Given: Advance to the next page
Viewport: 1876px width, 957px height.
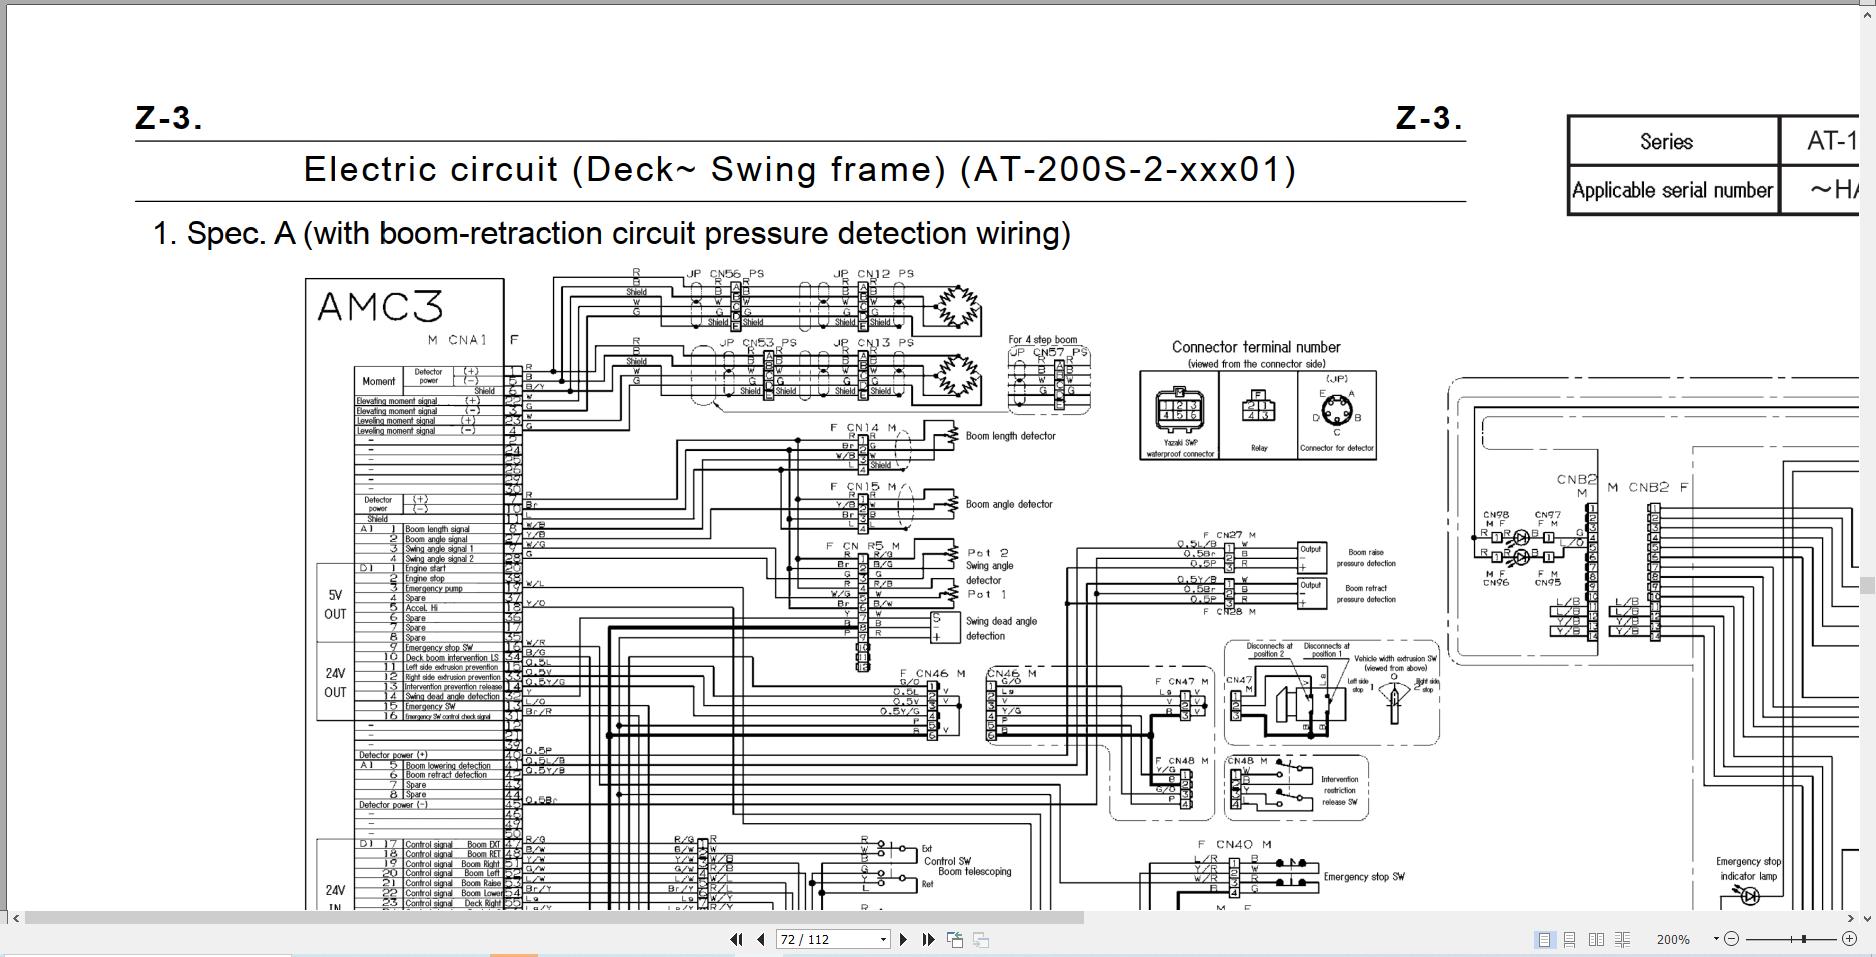Looking at the screenshot, I should coord(904,939).
